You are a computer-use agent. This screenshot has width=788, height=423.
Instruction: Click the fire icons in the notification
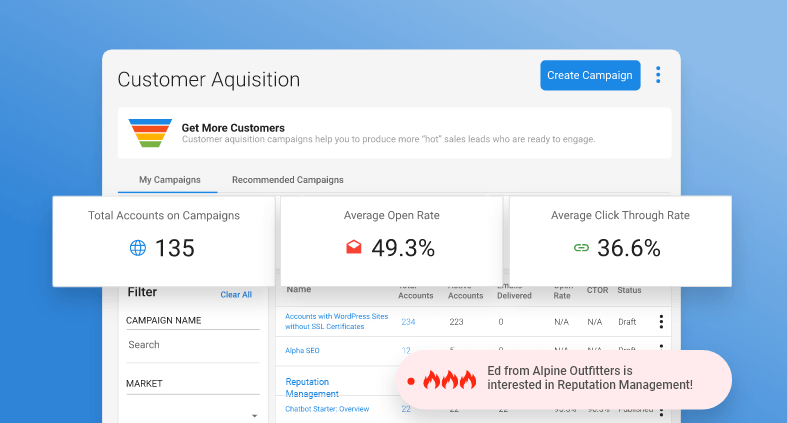tap(449, 380)
